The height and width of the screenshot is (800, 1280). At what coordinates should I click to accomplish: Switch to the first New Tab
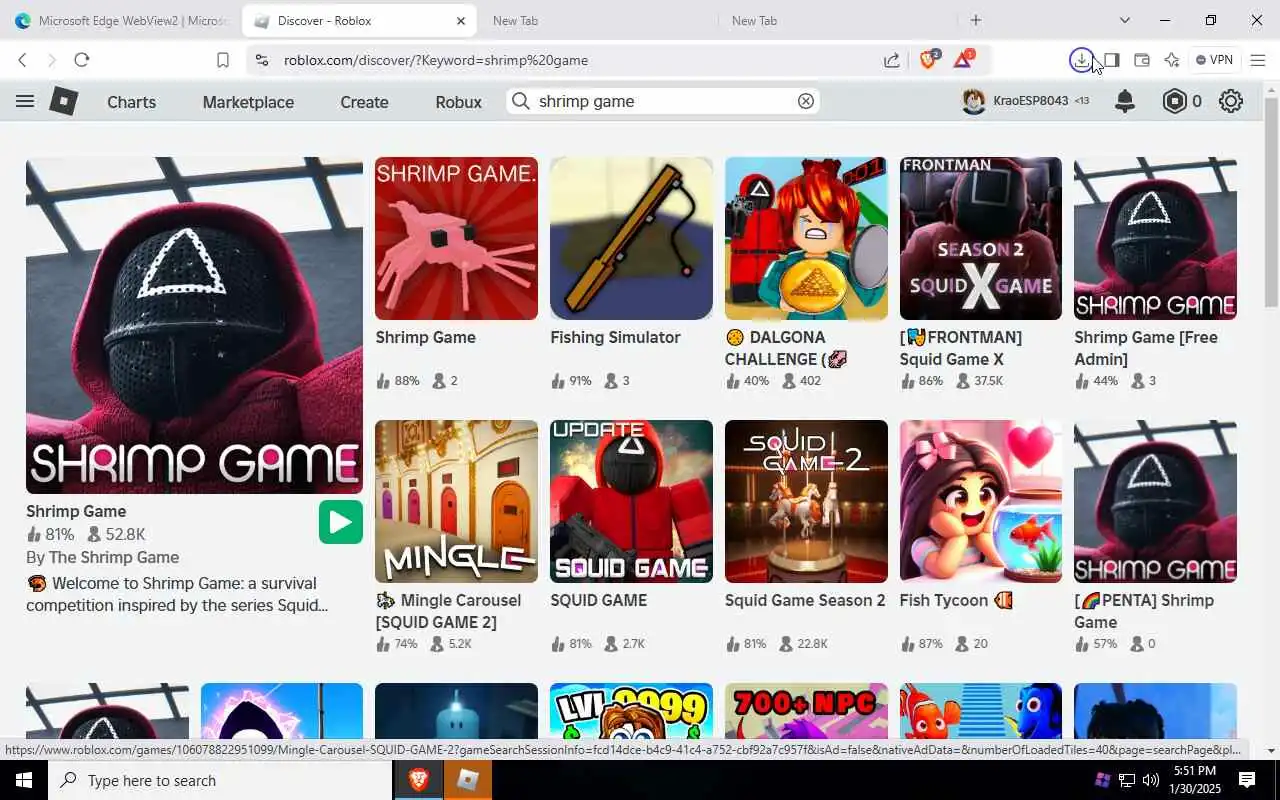pos(597,20)
